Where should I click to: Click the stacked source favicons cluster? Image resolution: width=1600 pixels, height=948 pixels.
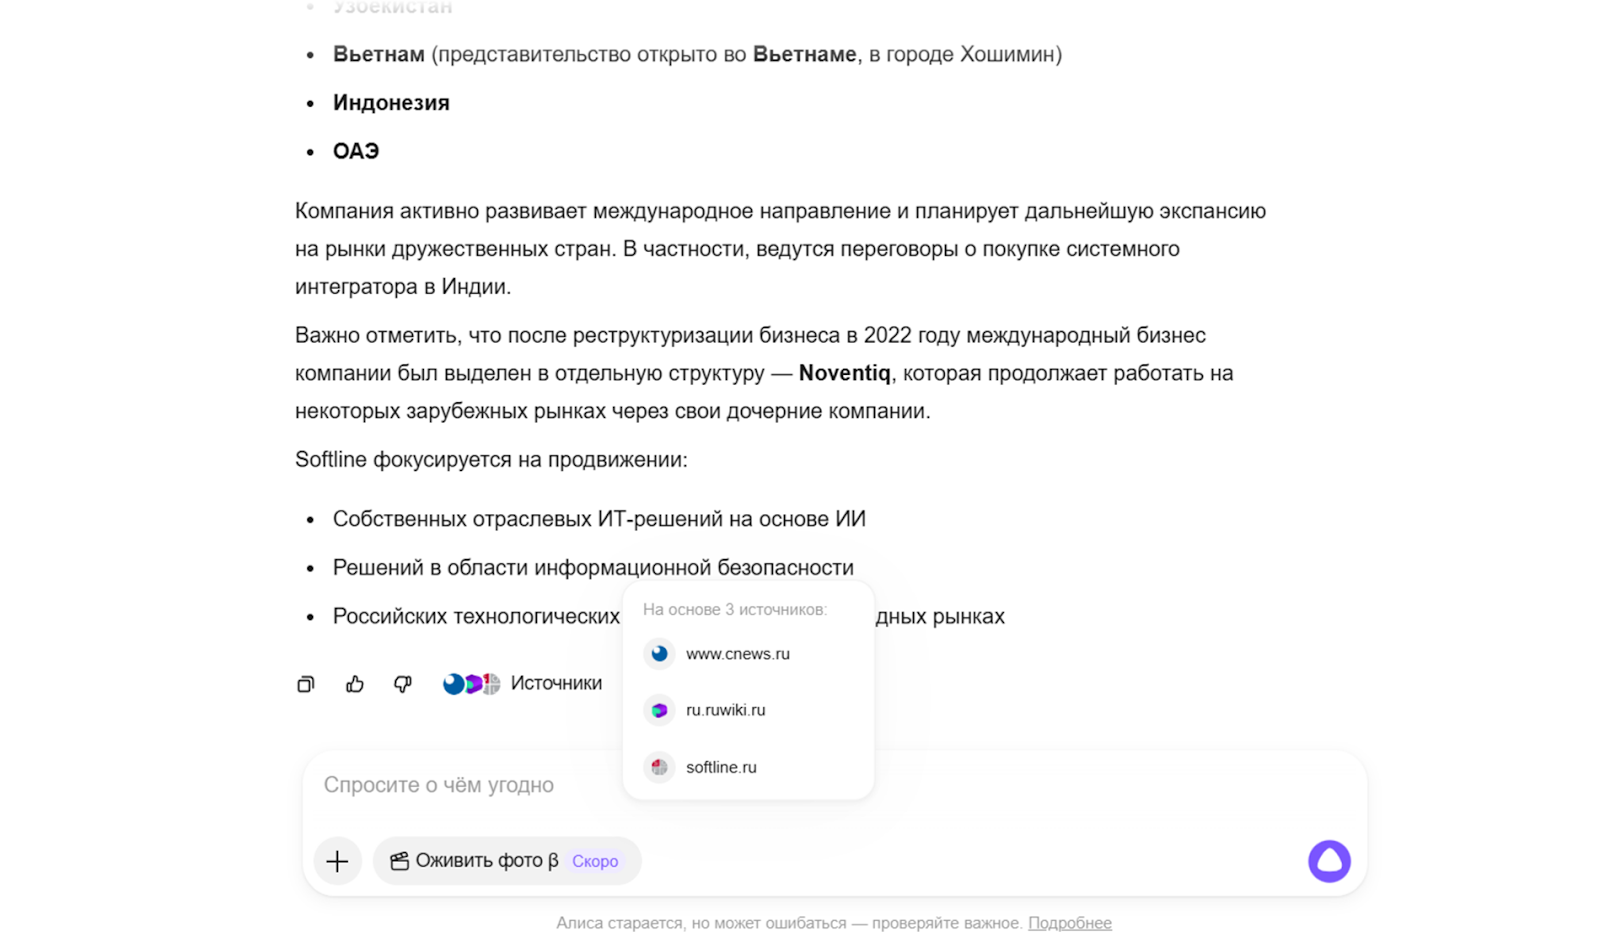(x=471, y=684)
